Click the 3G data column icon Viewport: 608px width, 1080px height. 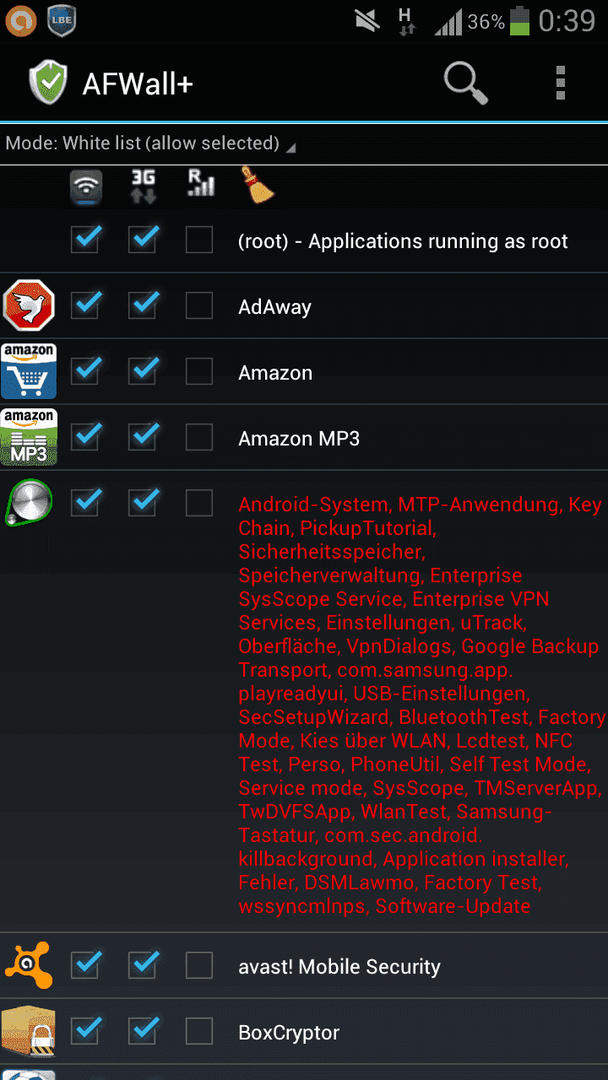143,187
